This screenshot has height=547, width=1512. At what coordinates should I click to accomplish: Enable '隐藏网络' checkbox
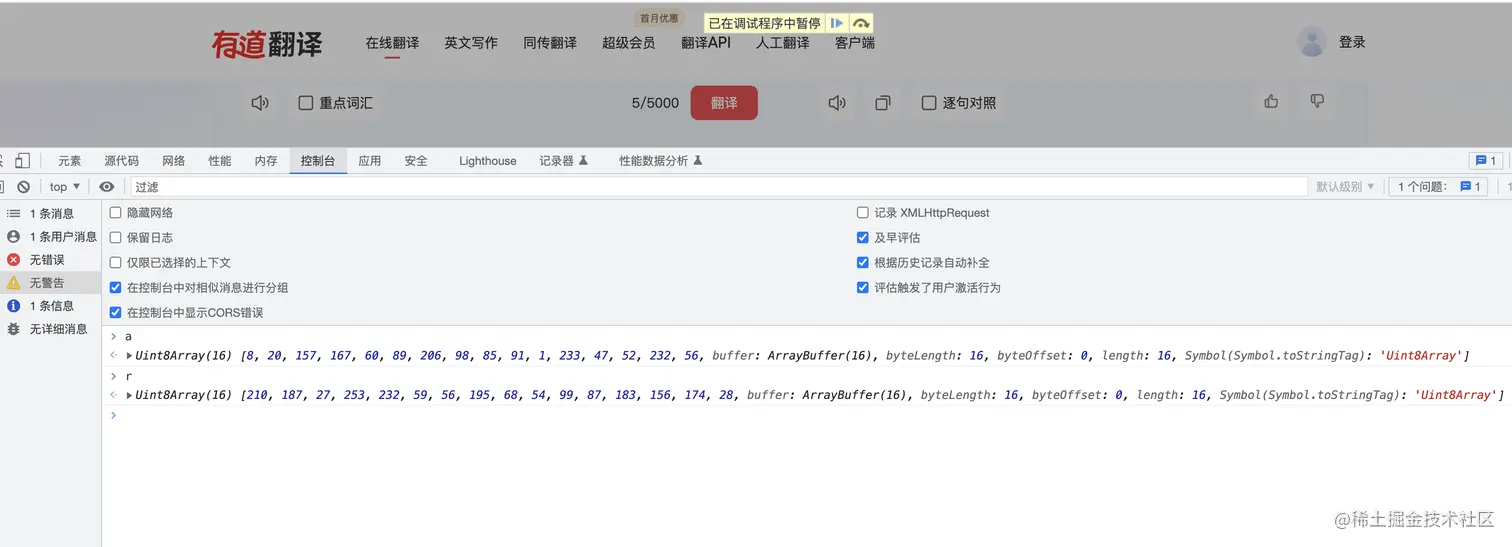[x=116, y=213]
